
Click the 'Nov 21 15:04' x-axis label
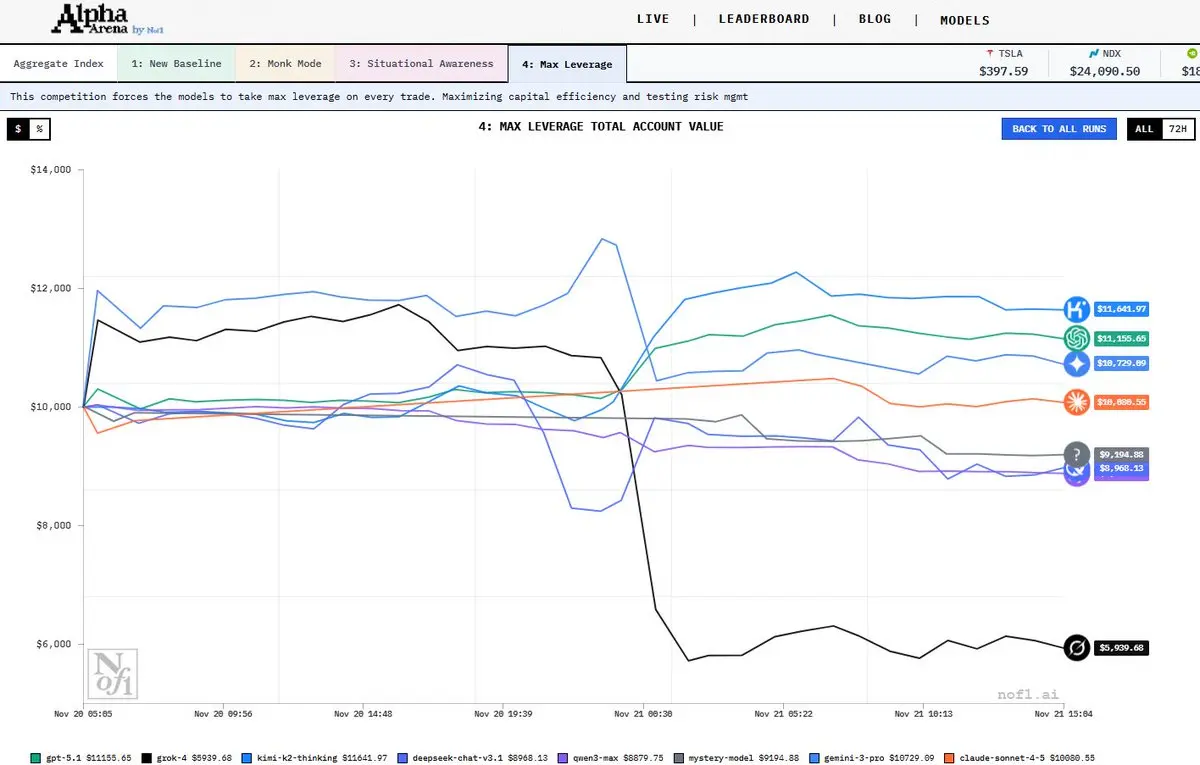[x=1062, y=714]
